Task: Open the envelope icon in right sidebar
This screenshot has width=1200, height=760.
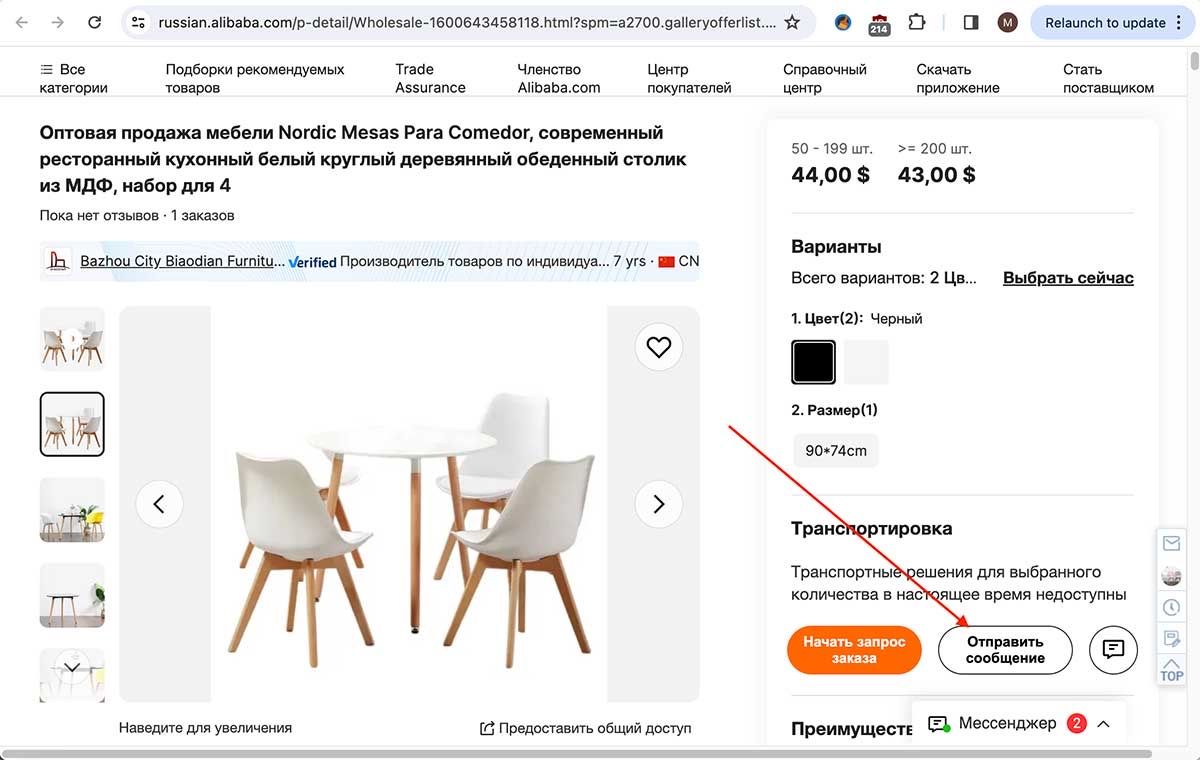Action: (1171, 543)
